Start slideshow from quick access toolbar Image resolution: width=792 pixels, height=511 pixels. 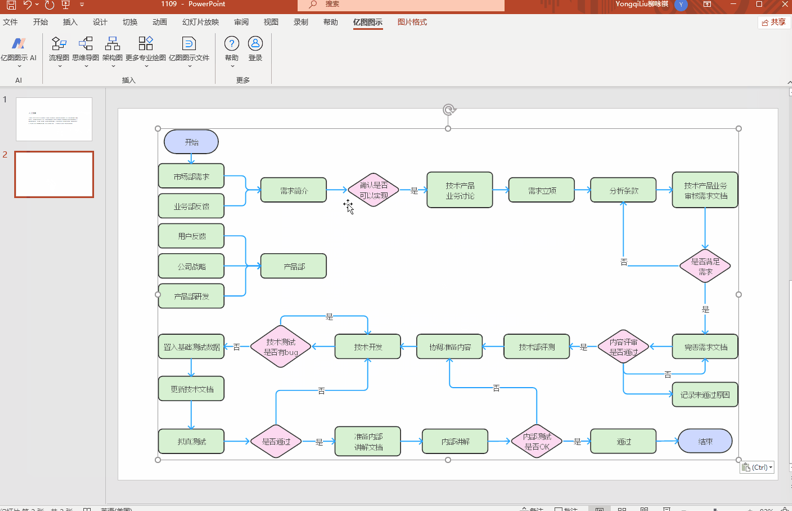click(x=66, y=5)
